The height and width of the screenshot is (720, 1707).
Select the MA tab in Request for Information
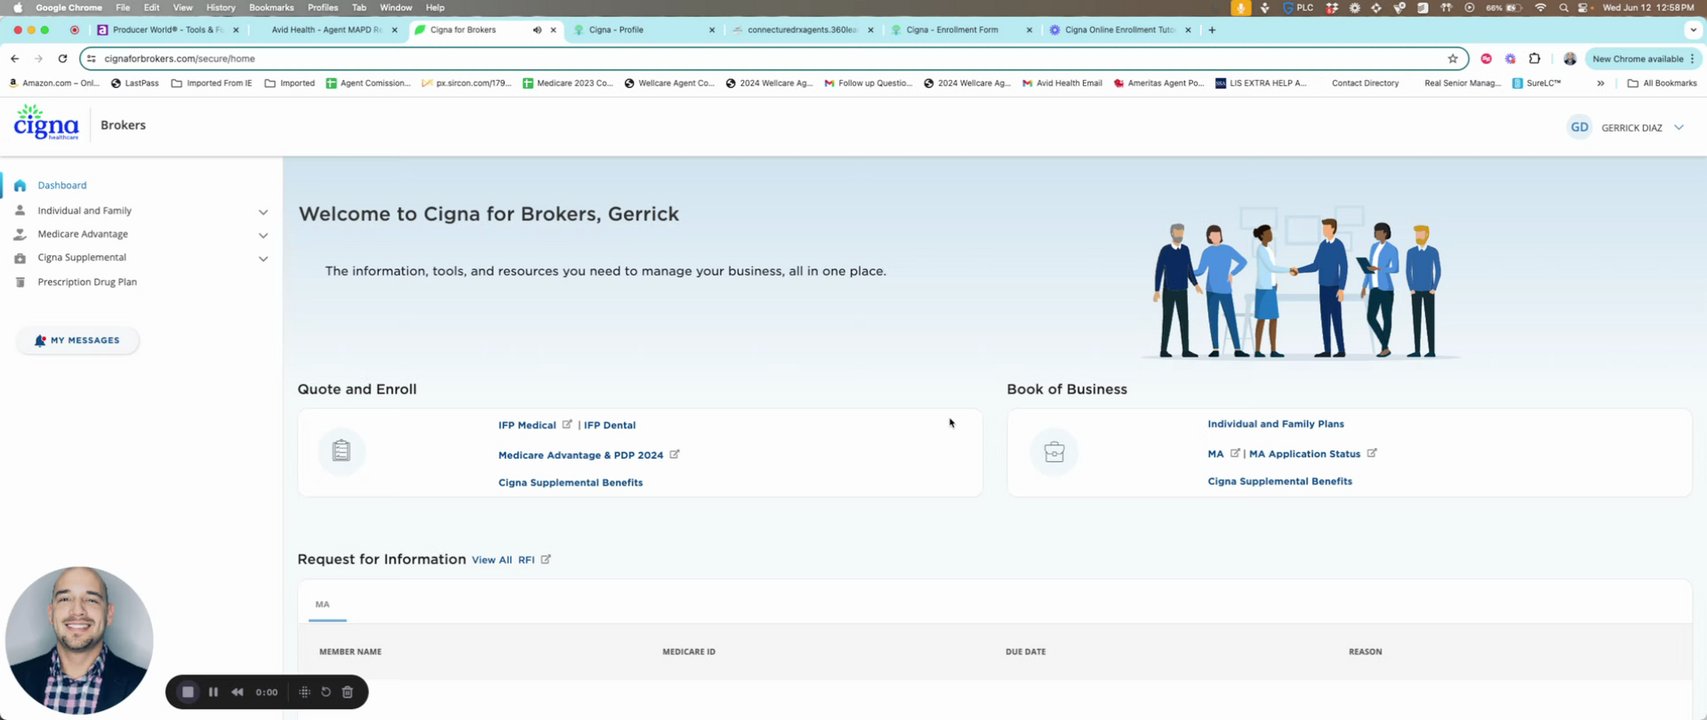[x=322, y=604]
